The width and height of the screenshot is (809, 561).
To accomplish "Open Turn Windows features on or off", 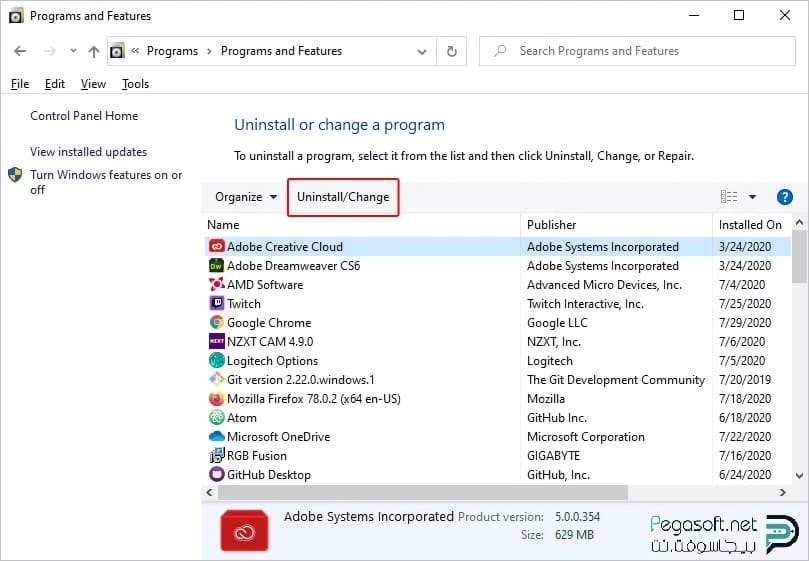I will (106, 182).
